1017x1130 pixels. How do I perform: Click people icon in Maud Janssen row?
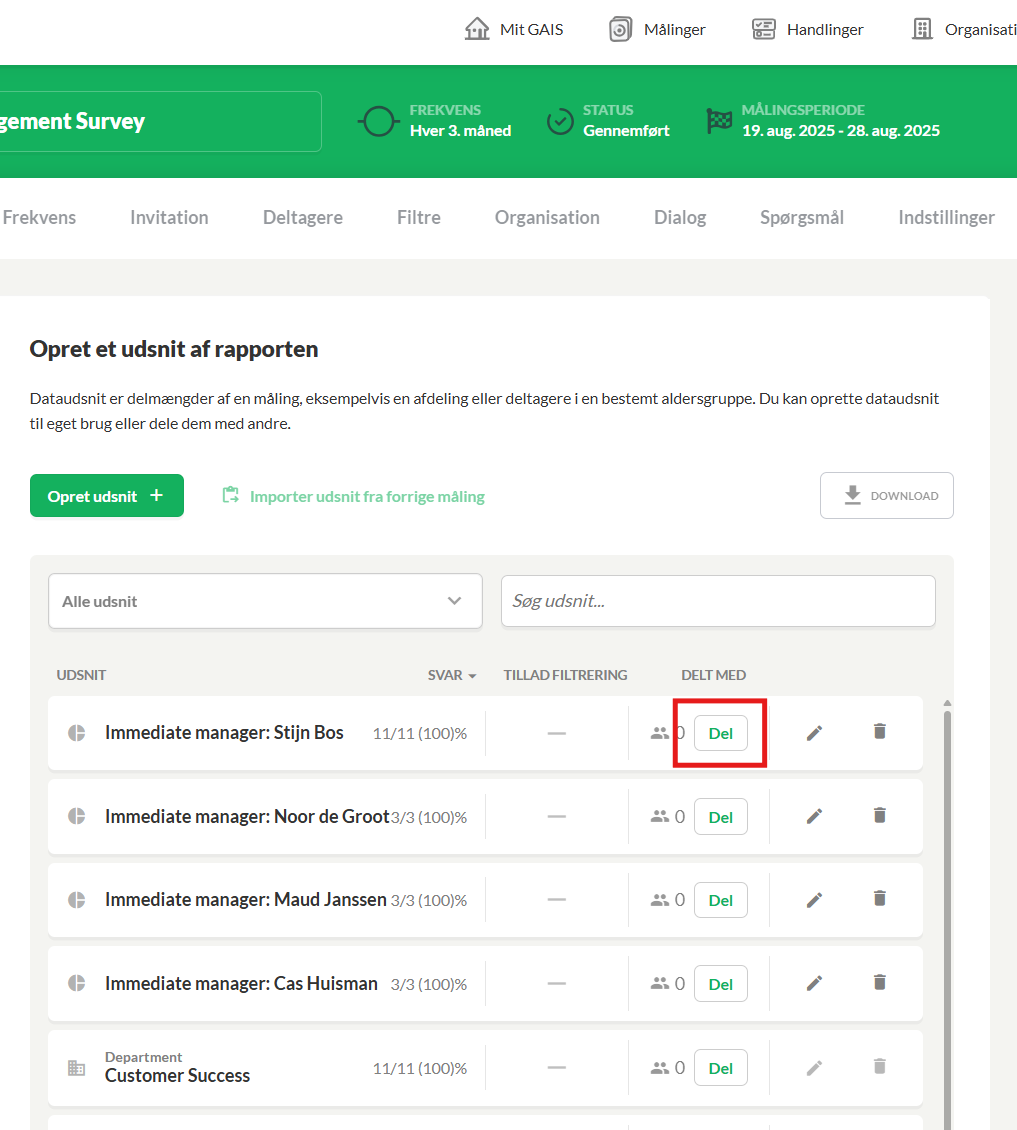pos(660,900)
